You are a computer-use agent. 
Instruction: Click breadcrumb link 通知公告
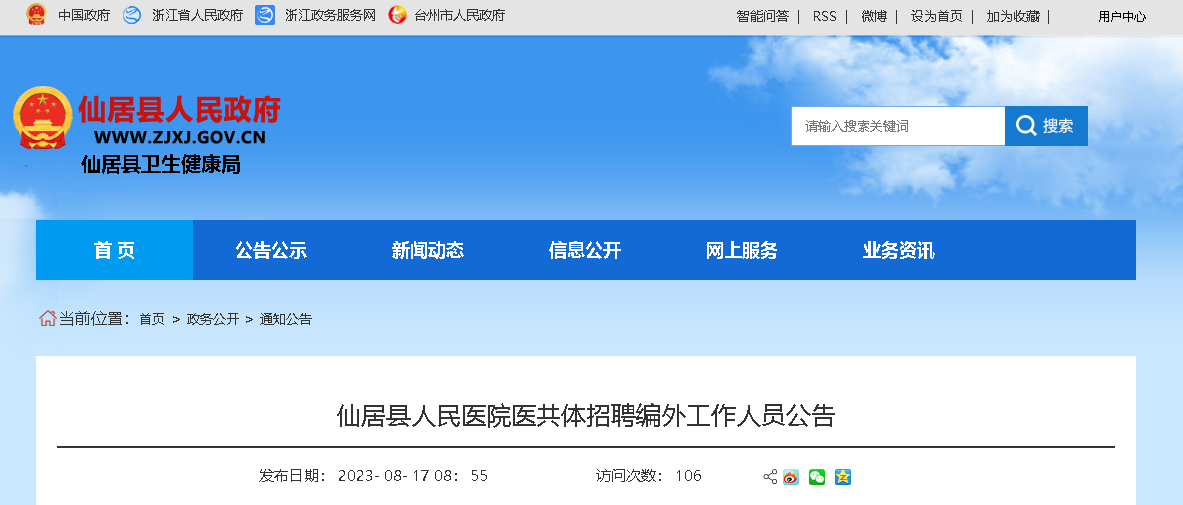286,319
